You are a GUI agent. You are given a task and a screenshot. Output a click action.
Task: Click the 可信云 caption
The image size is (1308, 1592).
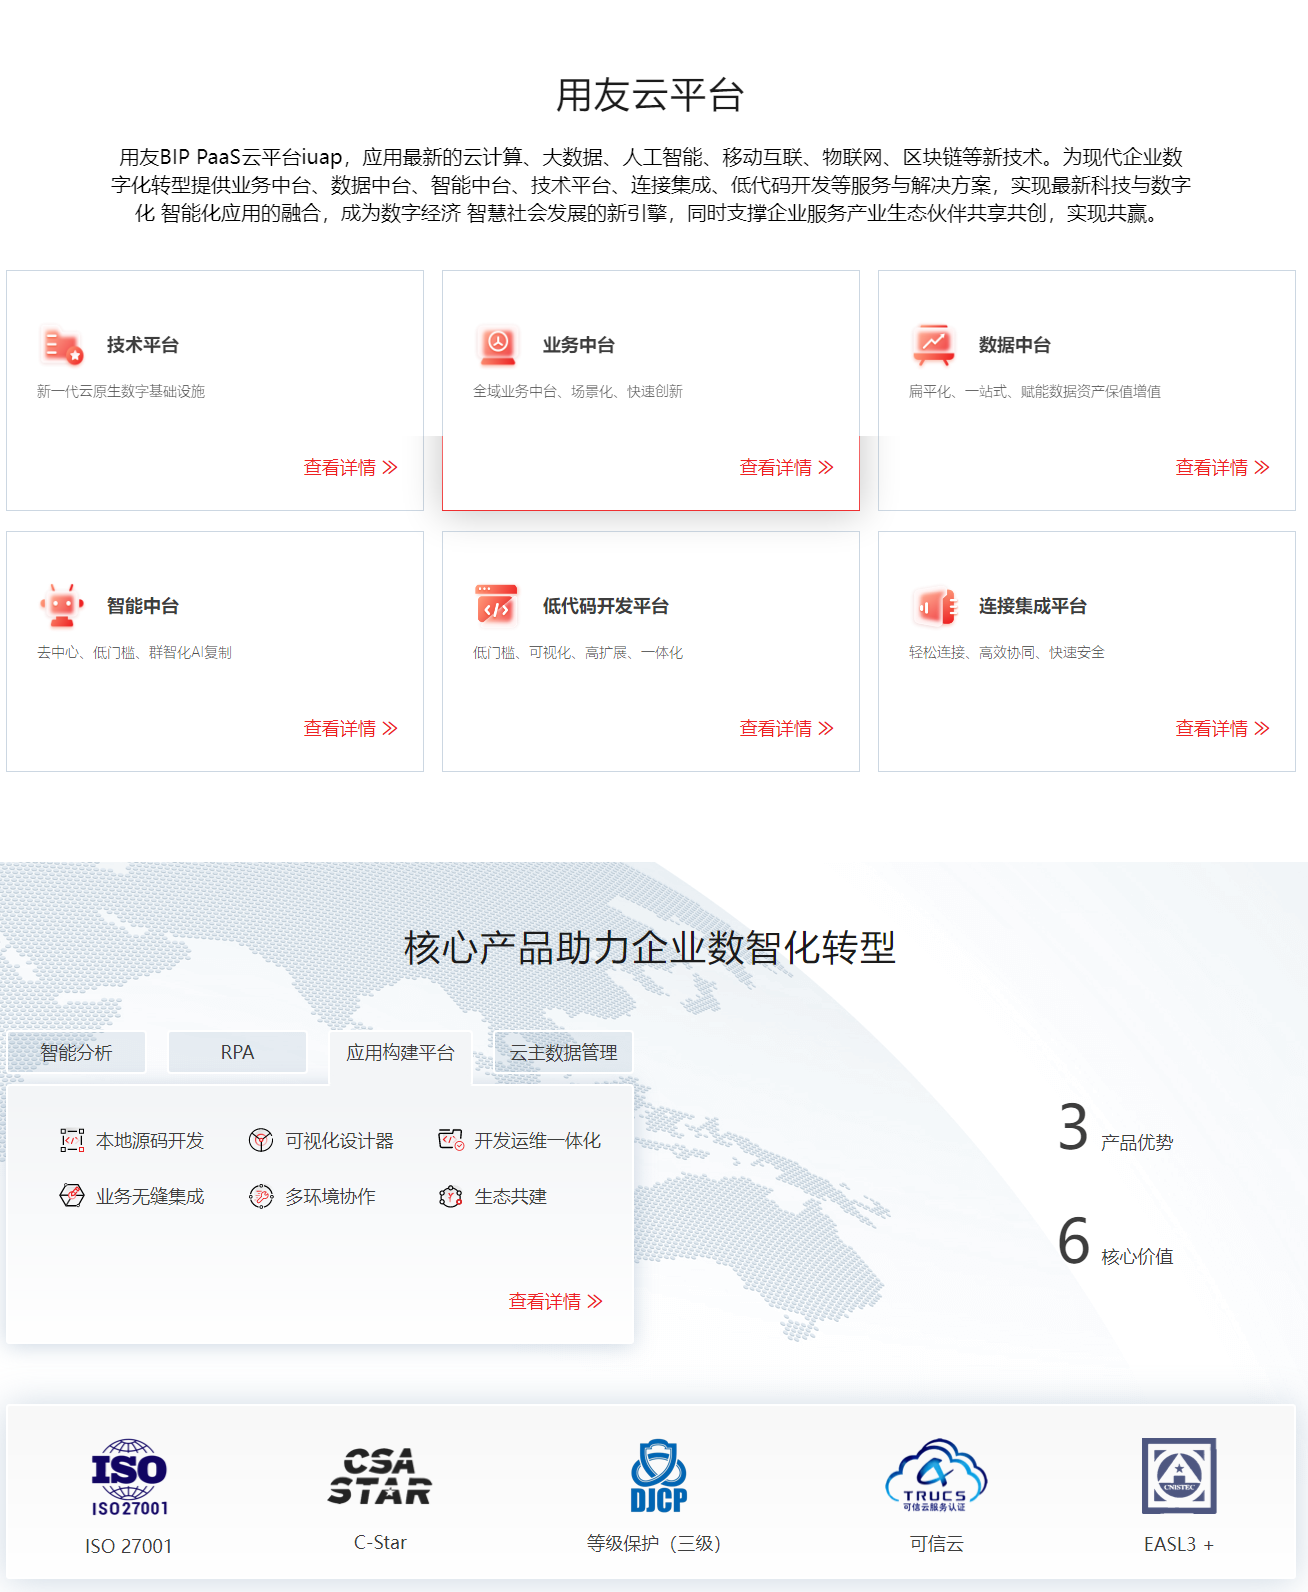pos(937,1543)
